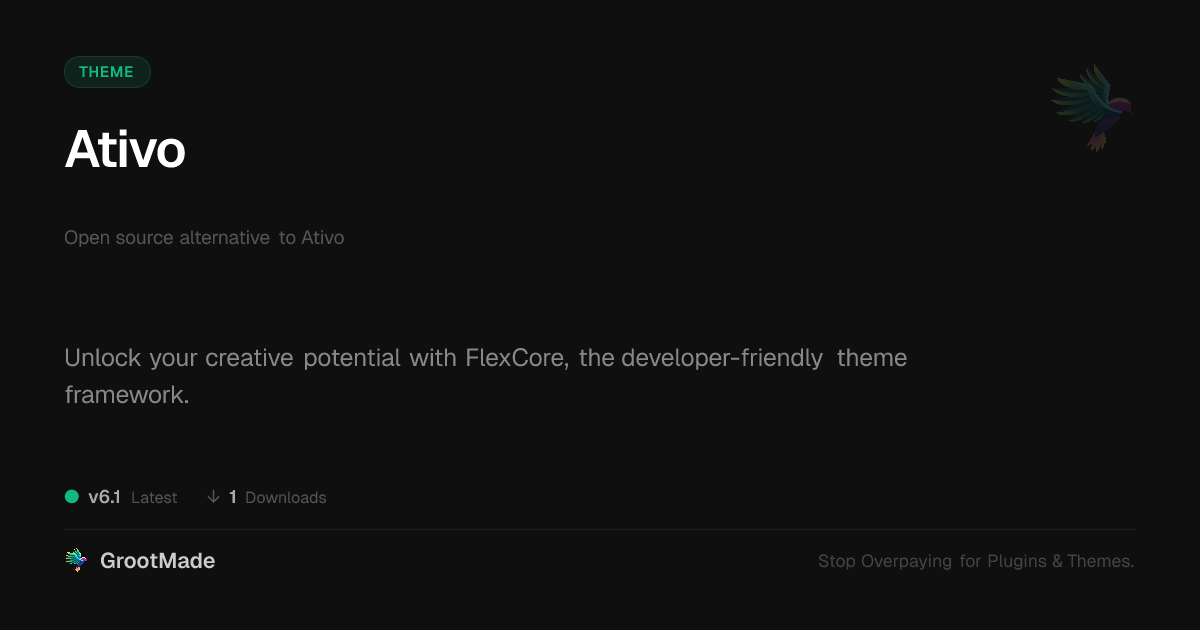Click the green status dot
1200x630 pixels.
(72, 496)
